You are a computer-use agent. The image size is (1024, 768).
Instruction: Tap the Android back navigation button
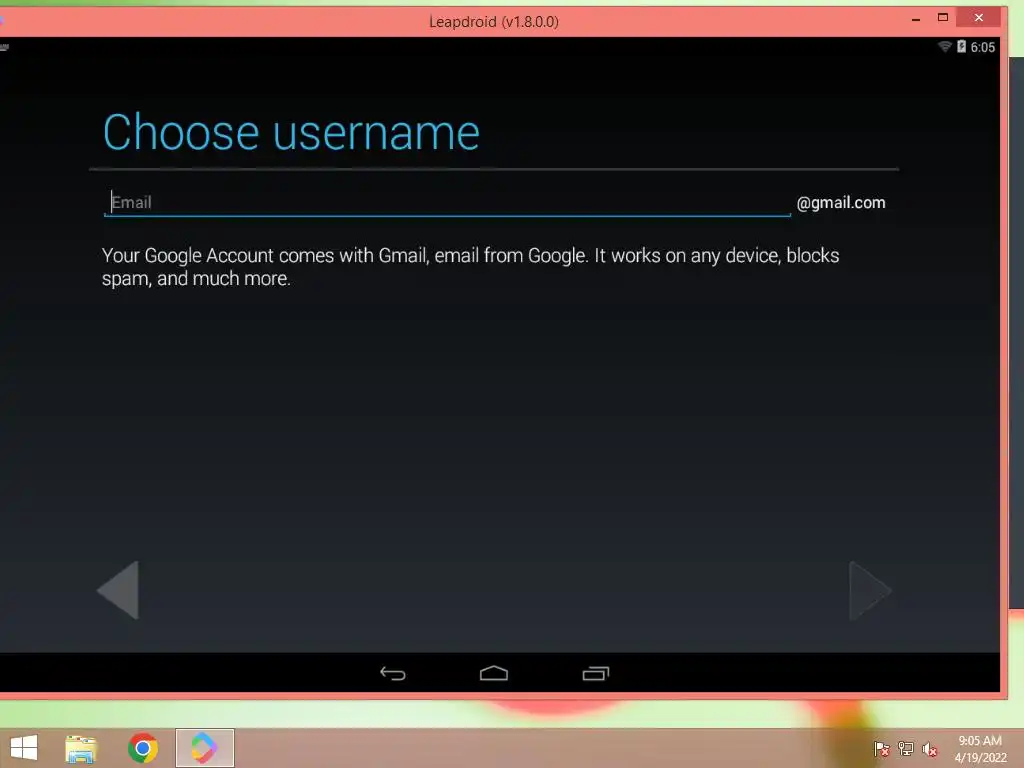coord(392,673)
